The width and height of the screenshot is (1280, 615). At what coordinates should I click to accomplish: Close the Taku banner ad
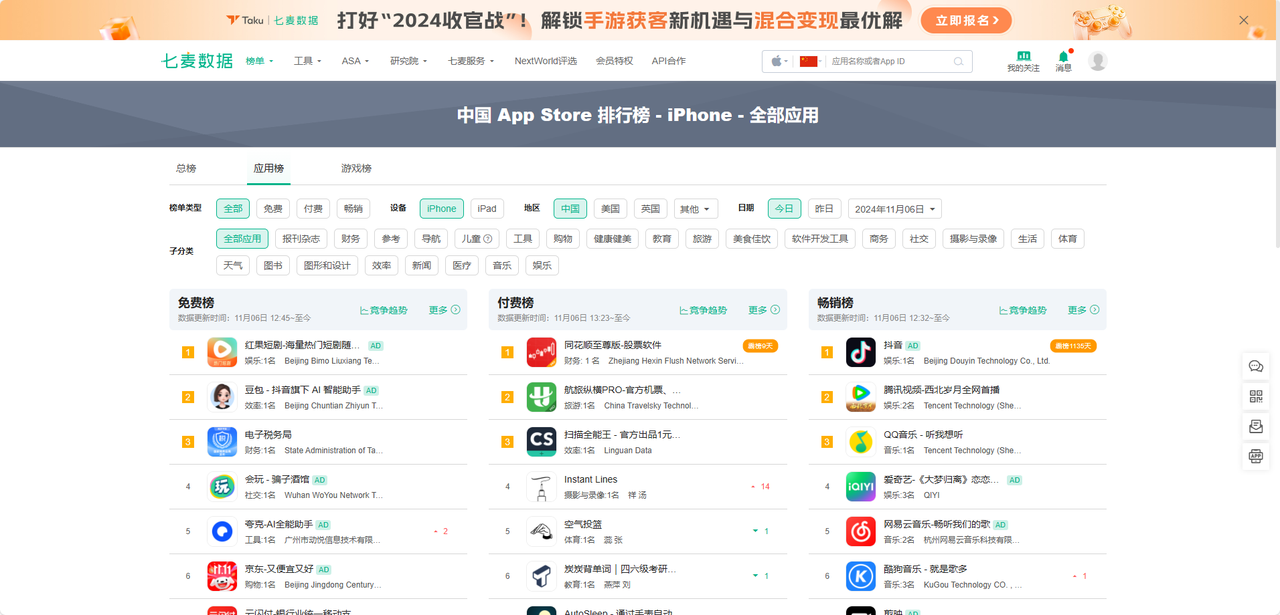click(1244, 20)
